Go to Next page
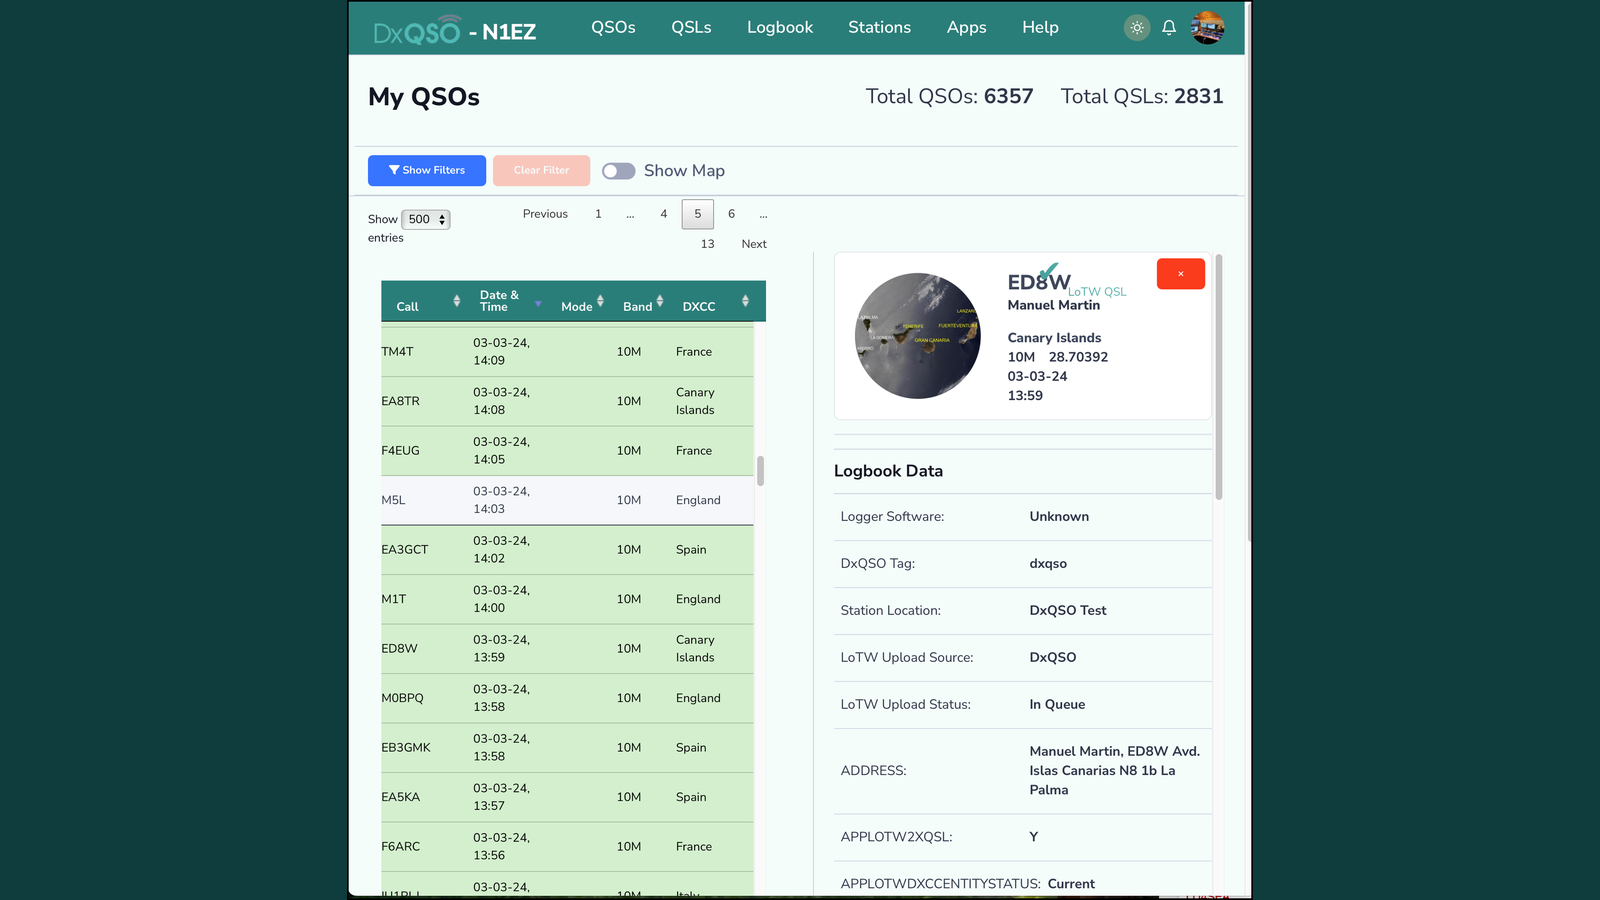This screenshot has height=900, width=1600. [754, 244]
